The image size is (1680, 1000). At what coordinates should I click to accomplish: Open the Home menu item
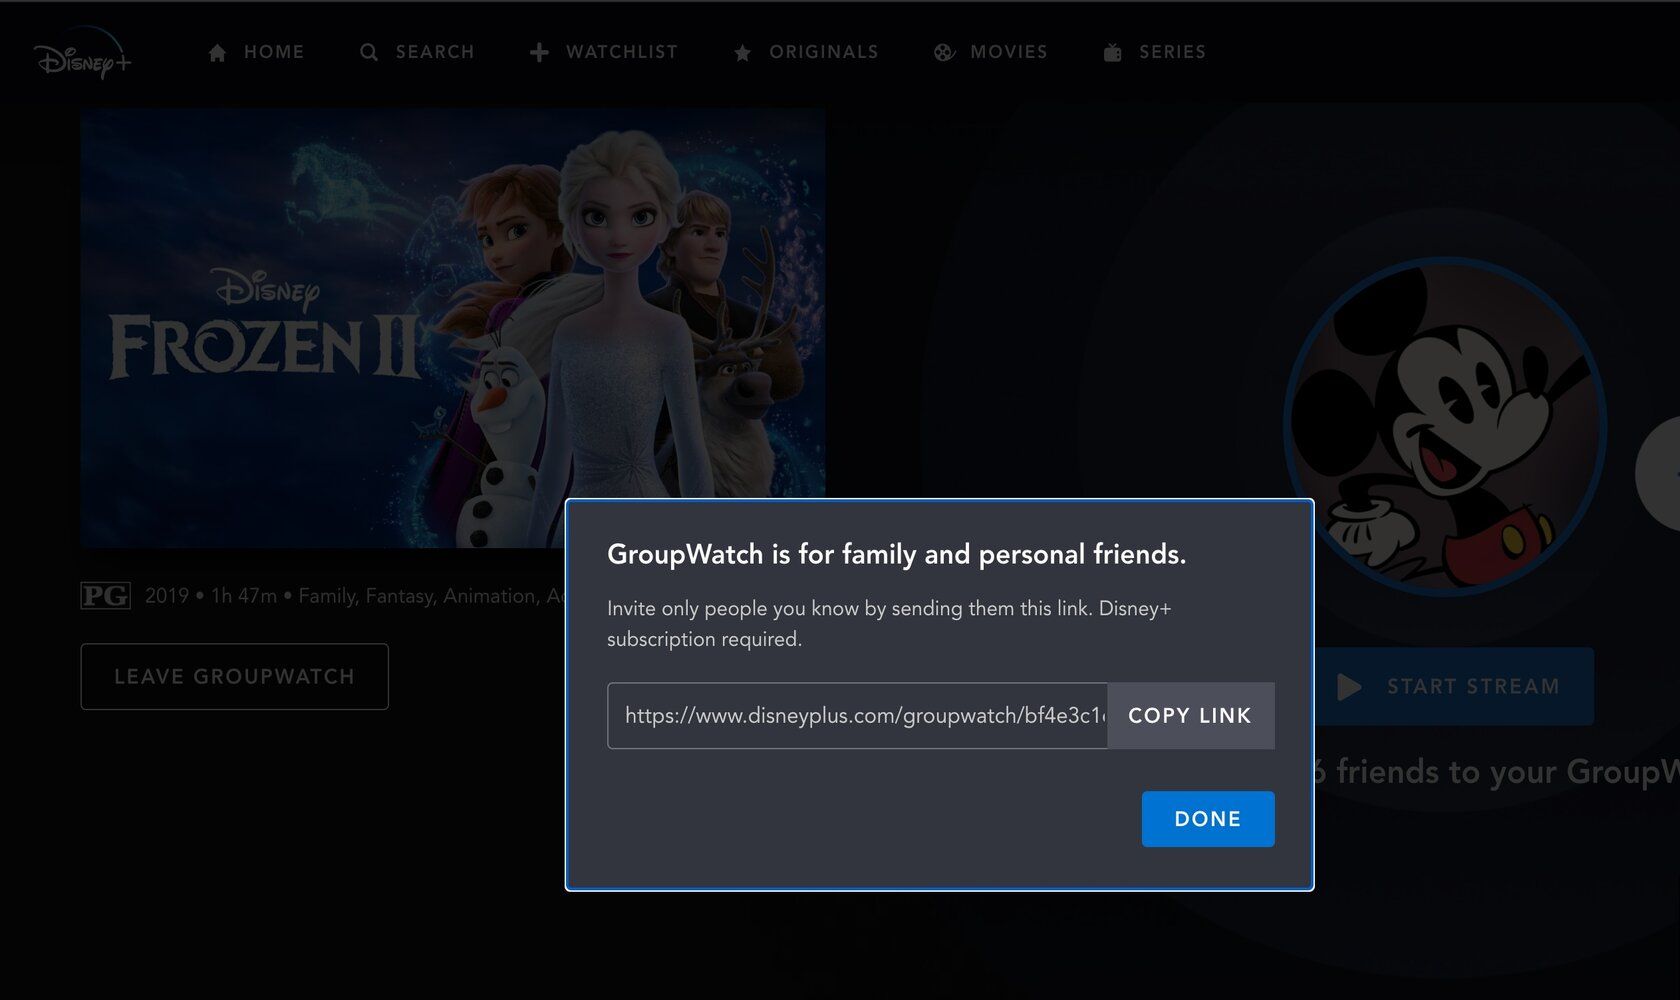click(256, 52)
